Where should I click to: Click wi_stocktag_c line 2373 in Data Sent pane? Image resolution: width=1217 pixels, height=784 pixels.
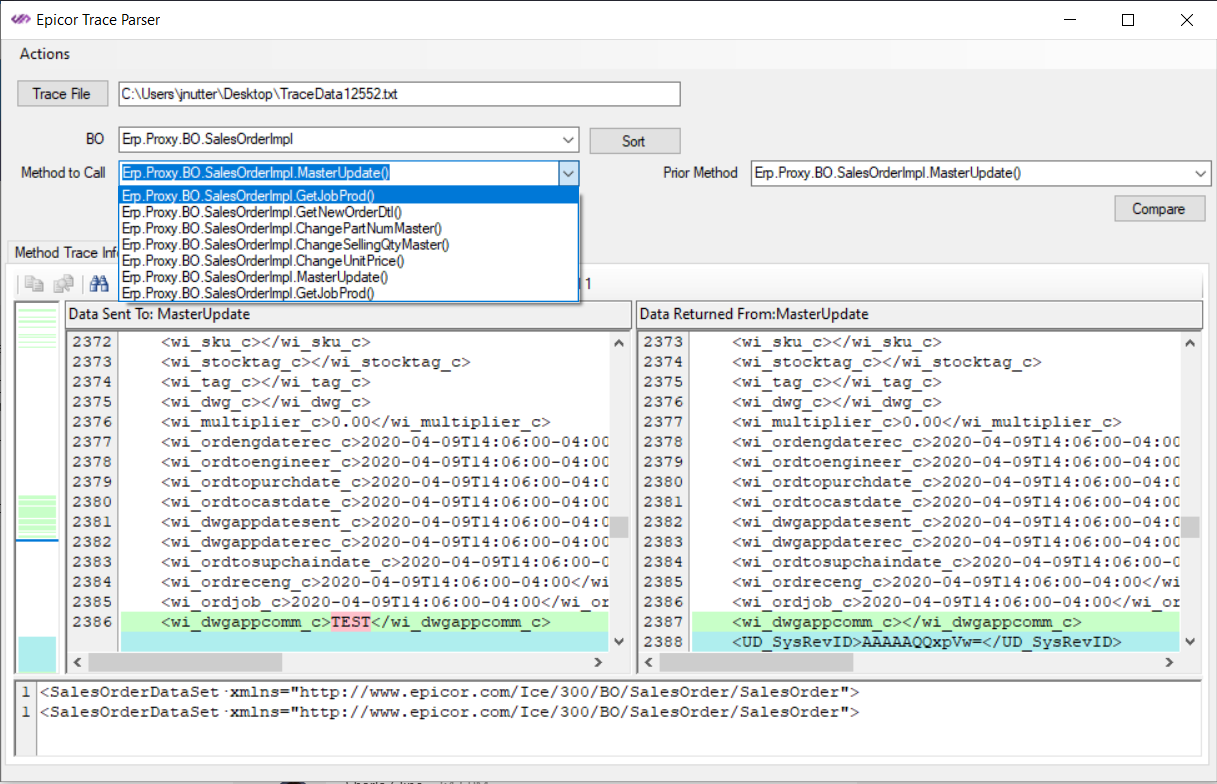click(x=315, y=362)
